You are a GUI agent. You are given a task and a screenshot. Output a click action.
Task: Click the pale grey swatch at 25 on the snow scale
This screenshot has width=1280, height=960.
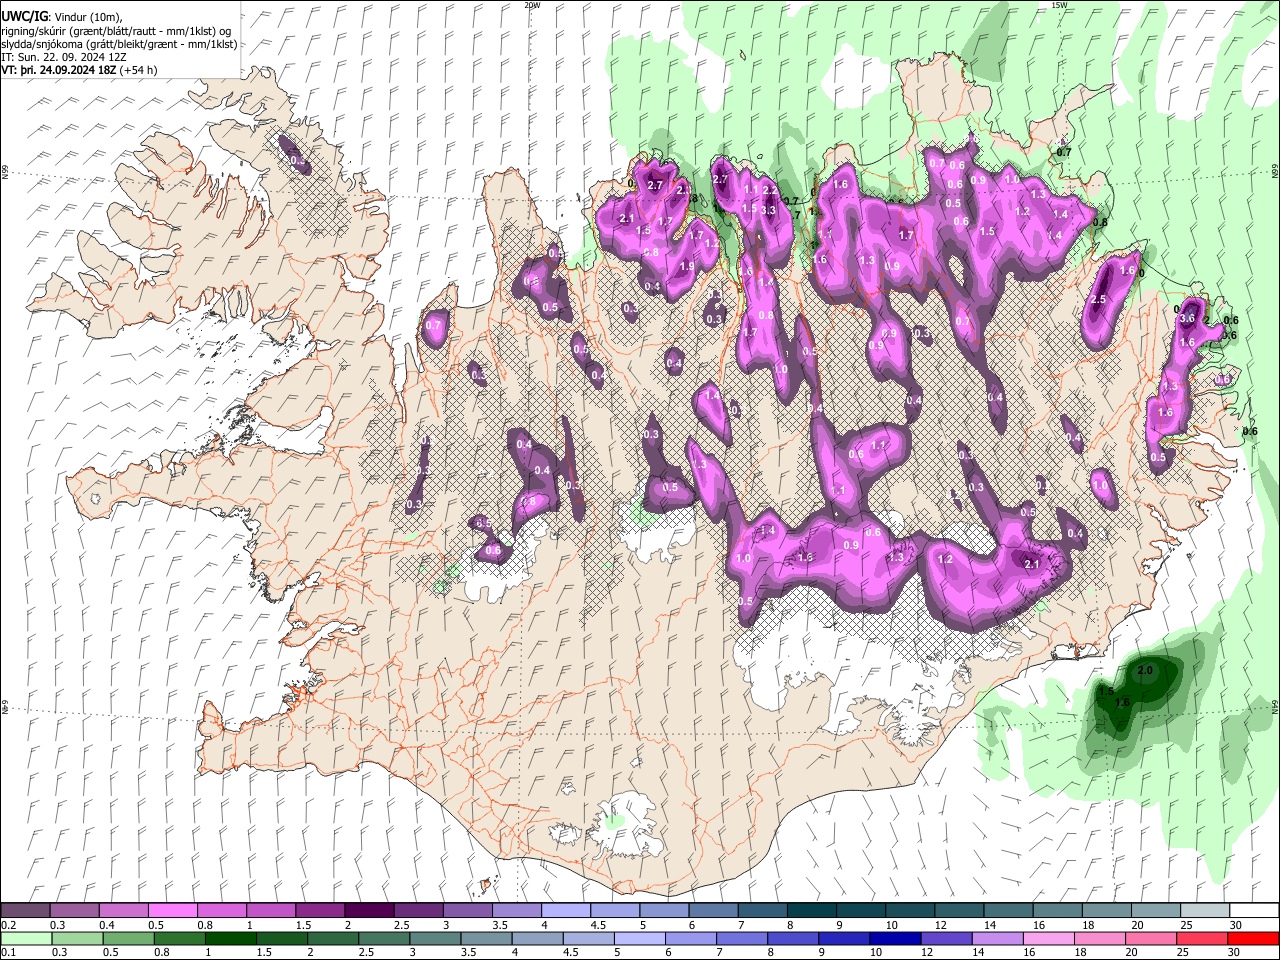coord(1206,911)
